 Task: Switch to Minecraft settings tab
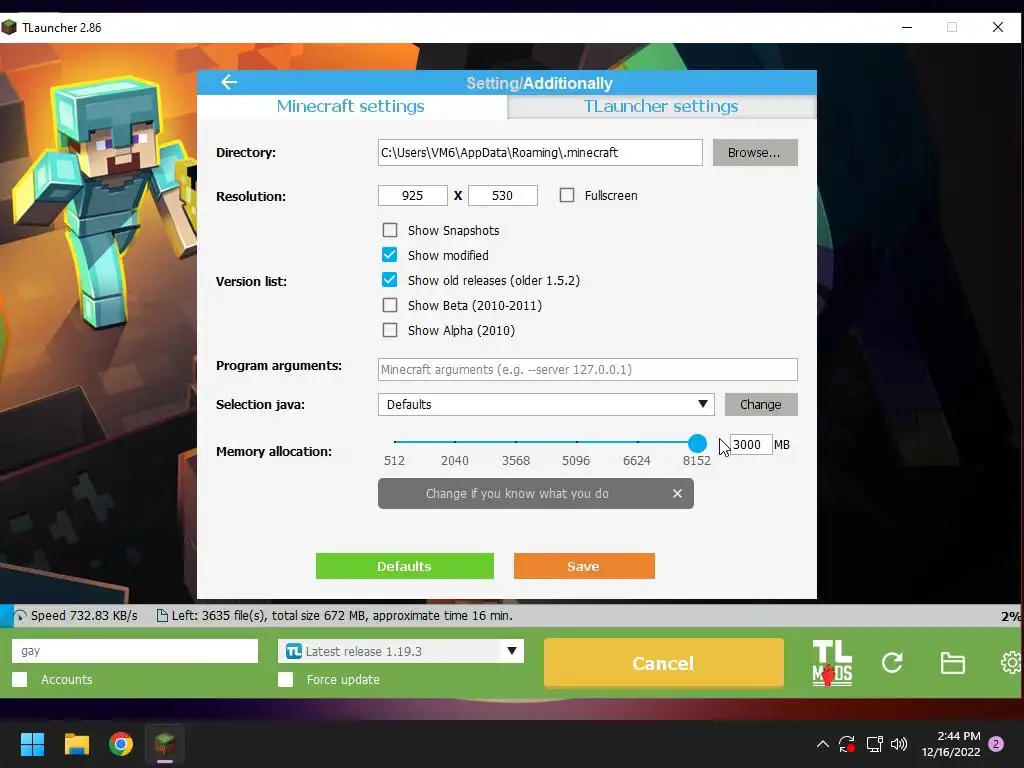[x=351, y=106]
